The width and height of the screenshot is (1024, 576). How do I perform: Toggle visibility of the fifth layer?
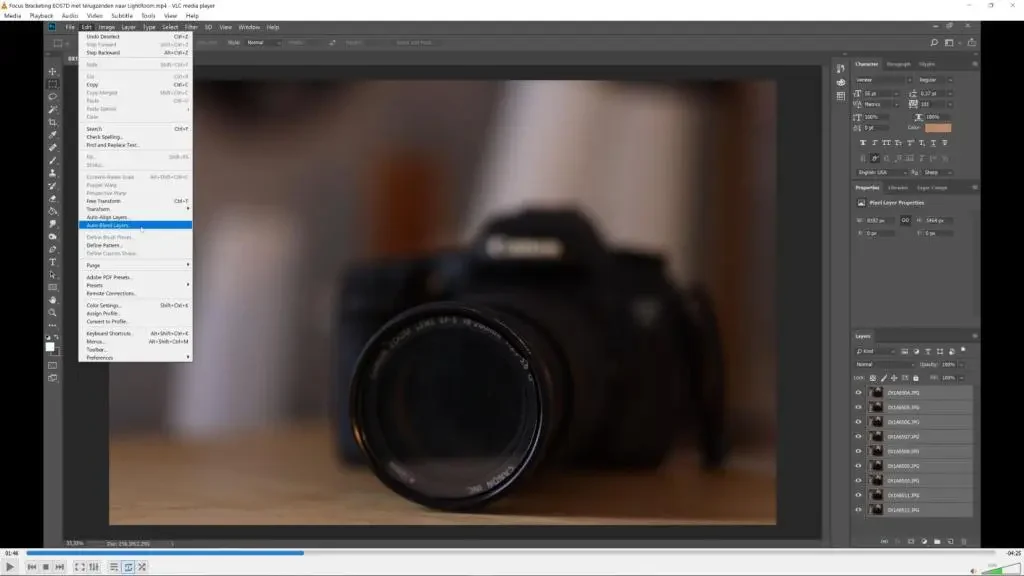858,451
